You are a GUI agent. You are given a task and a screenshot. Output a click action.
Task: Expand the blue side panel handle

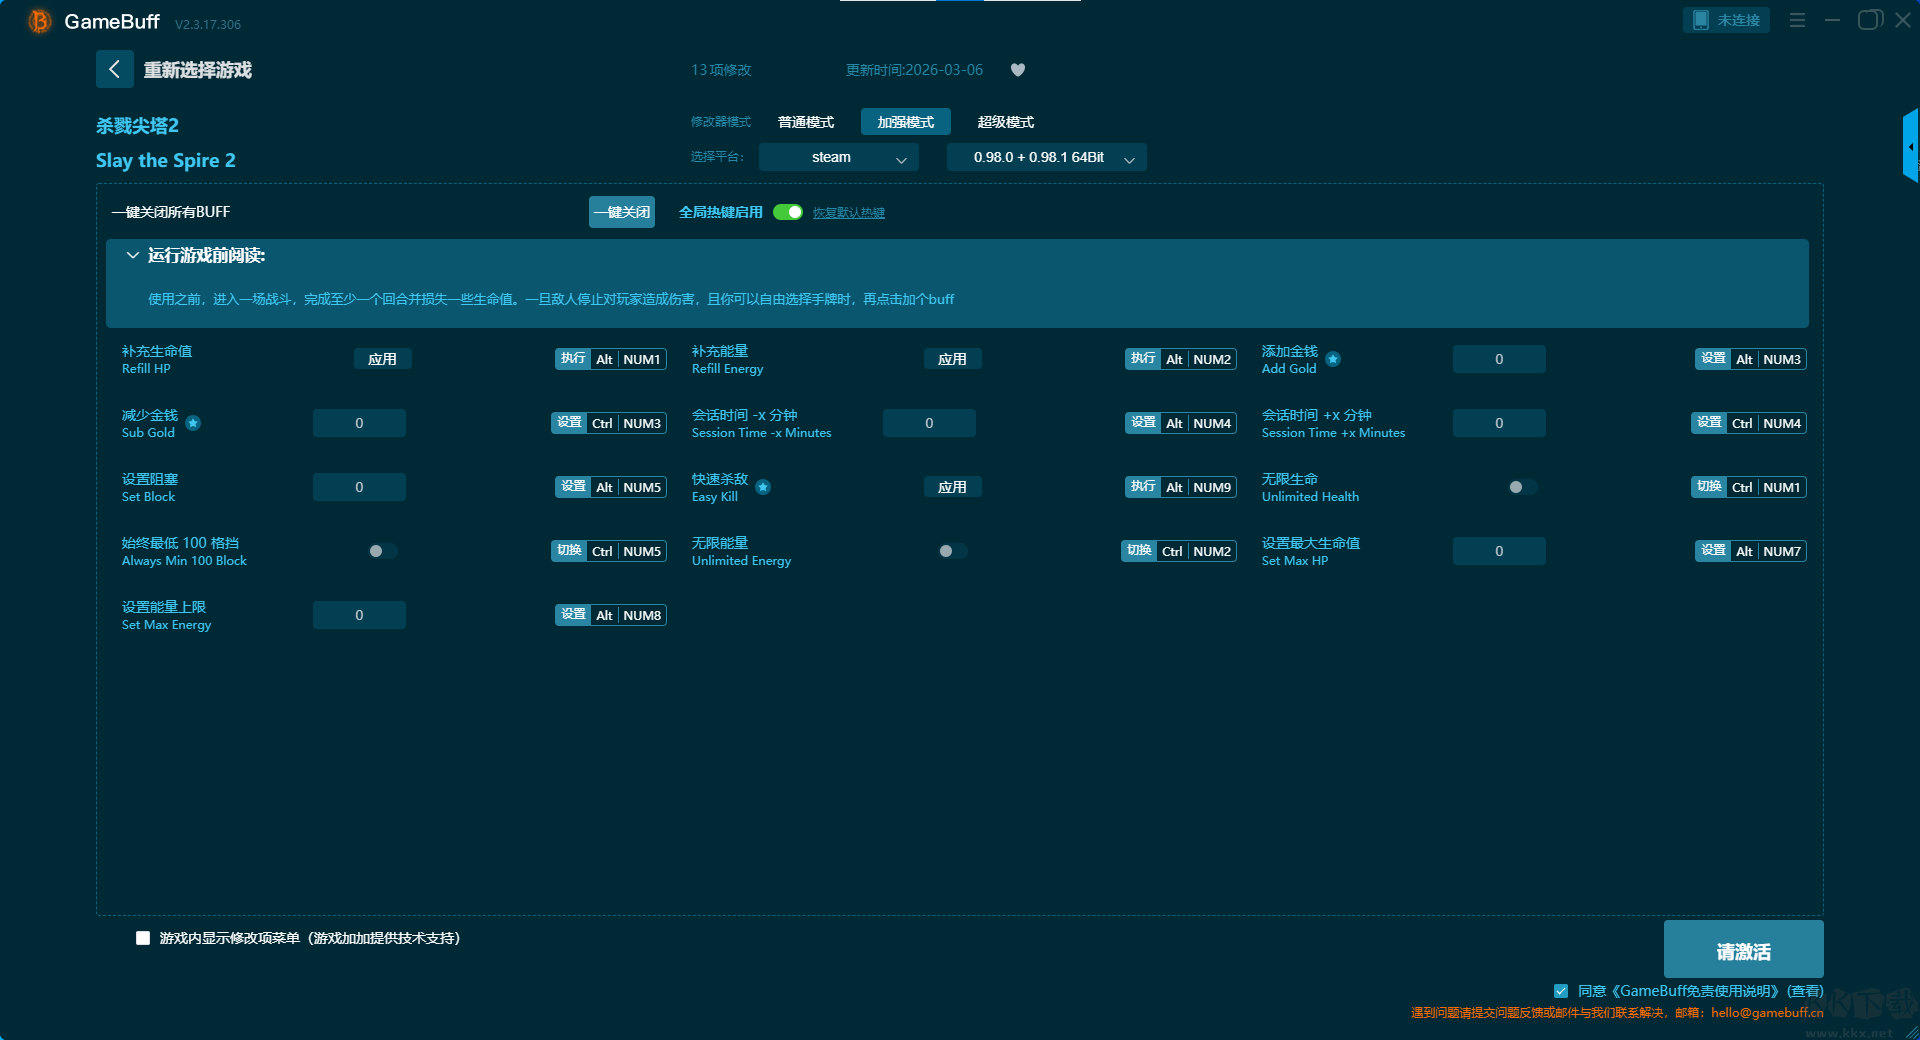click(x=1910, y=146)
